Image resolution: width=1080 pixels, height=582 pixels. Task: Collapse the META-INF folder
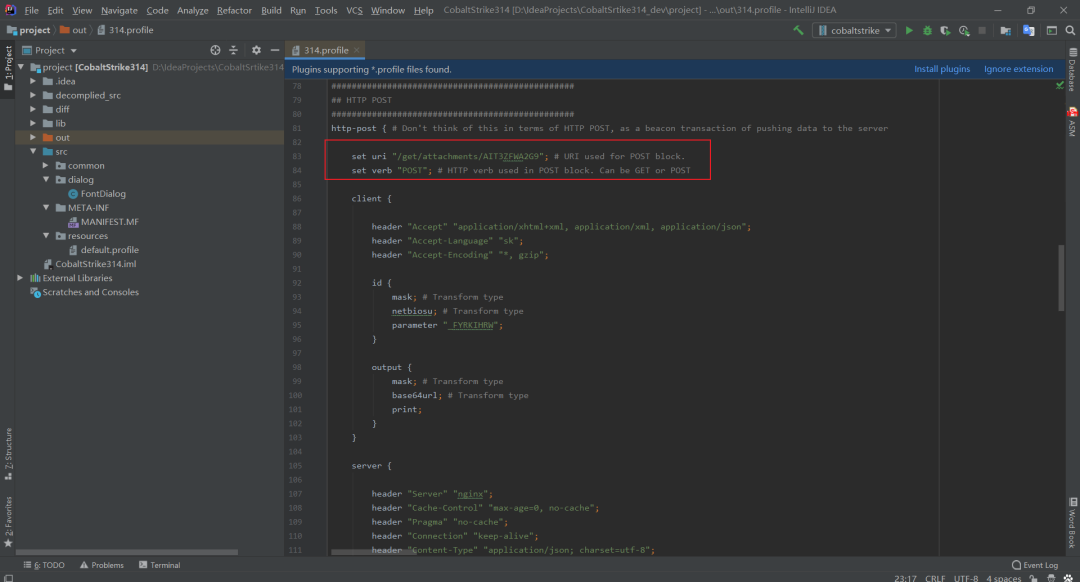point(45,207)
